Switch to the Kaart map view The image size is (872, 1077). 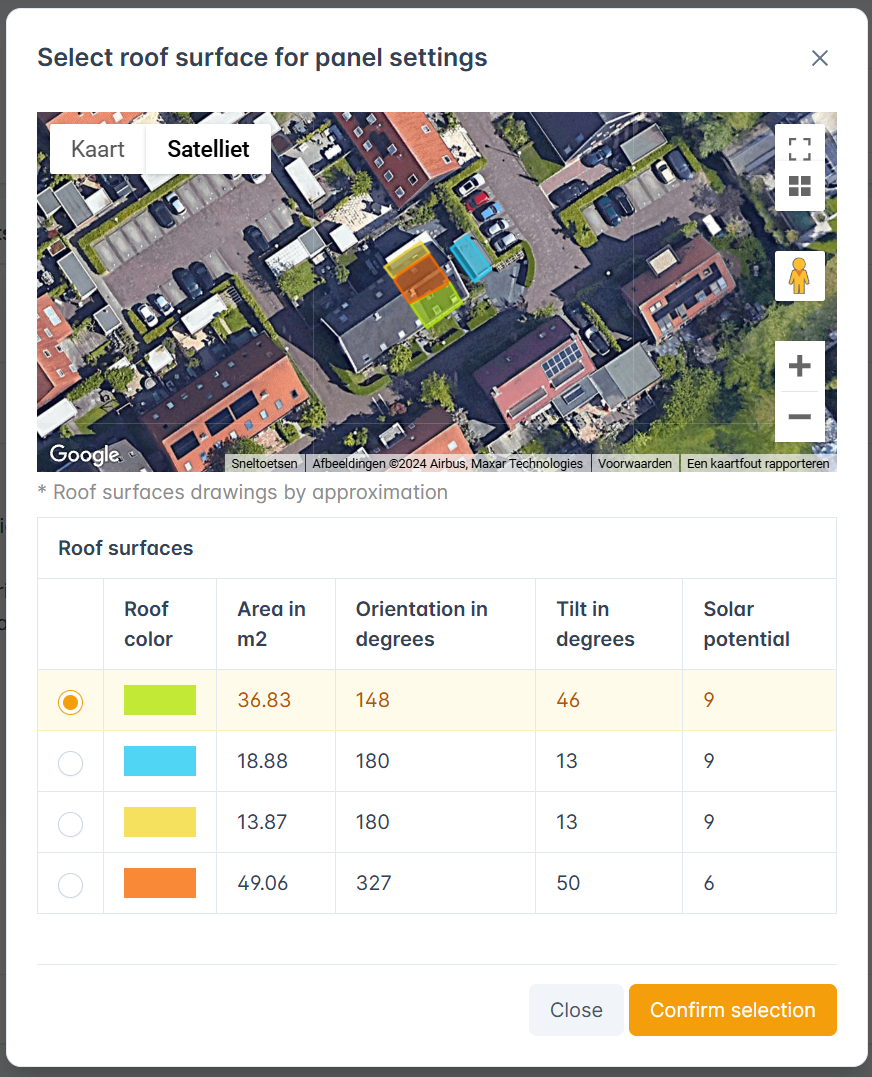(98, 149)
